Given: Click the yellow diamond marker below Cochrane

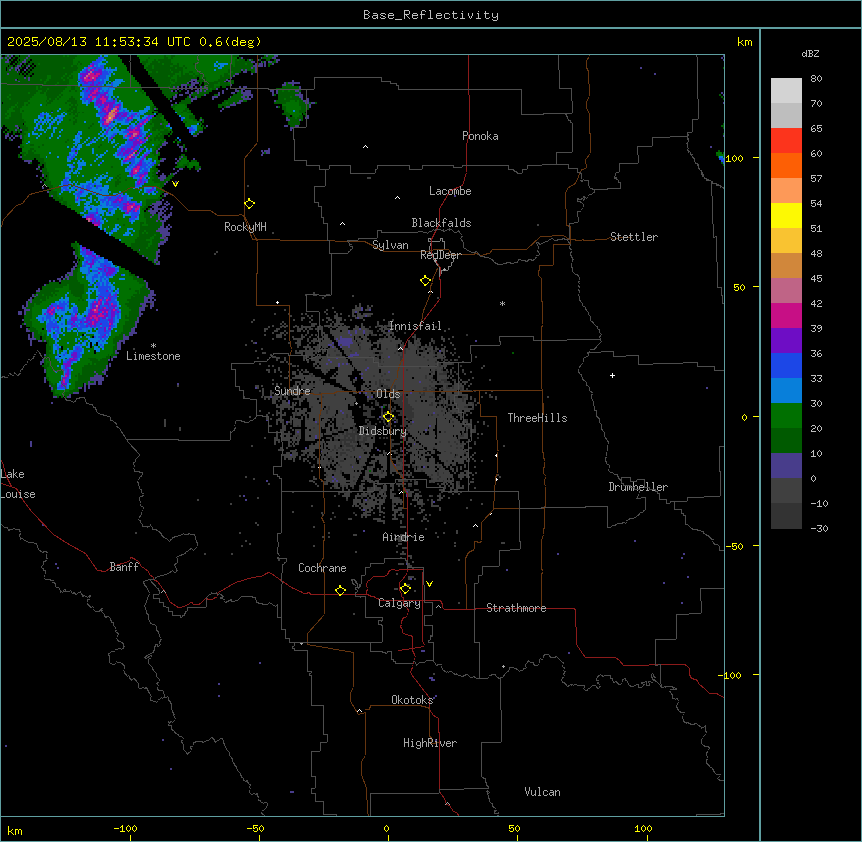Looking at the screenshot, I should (x=340, y=590).
